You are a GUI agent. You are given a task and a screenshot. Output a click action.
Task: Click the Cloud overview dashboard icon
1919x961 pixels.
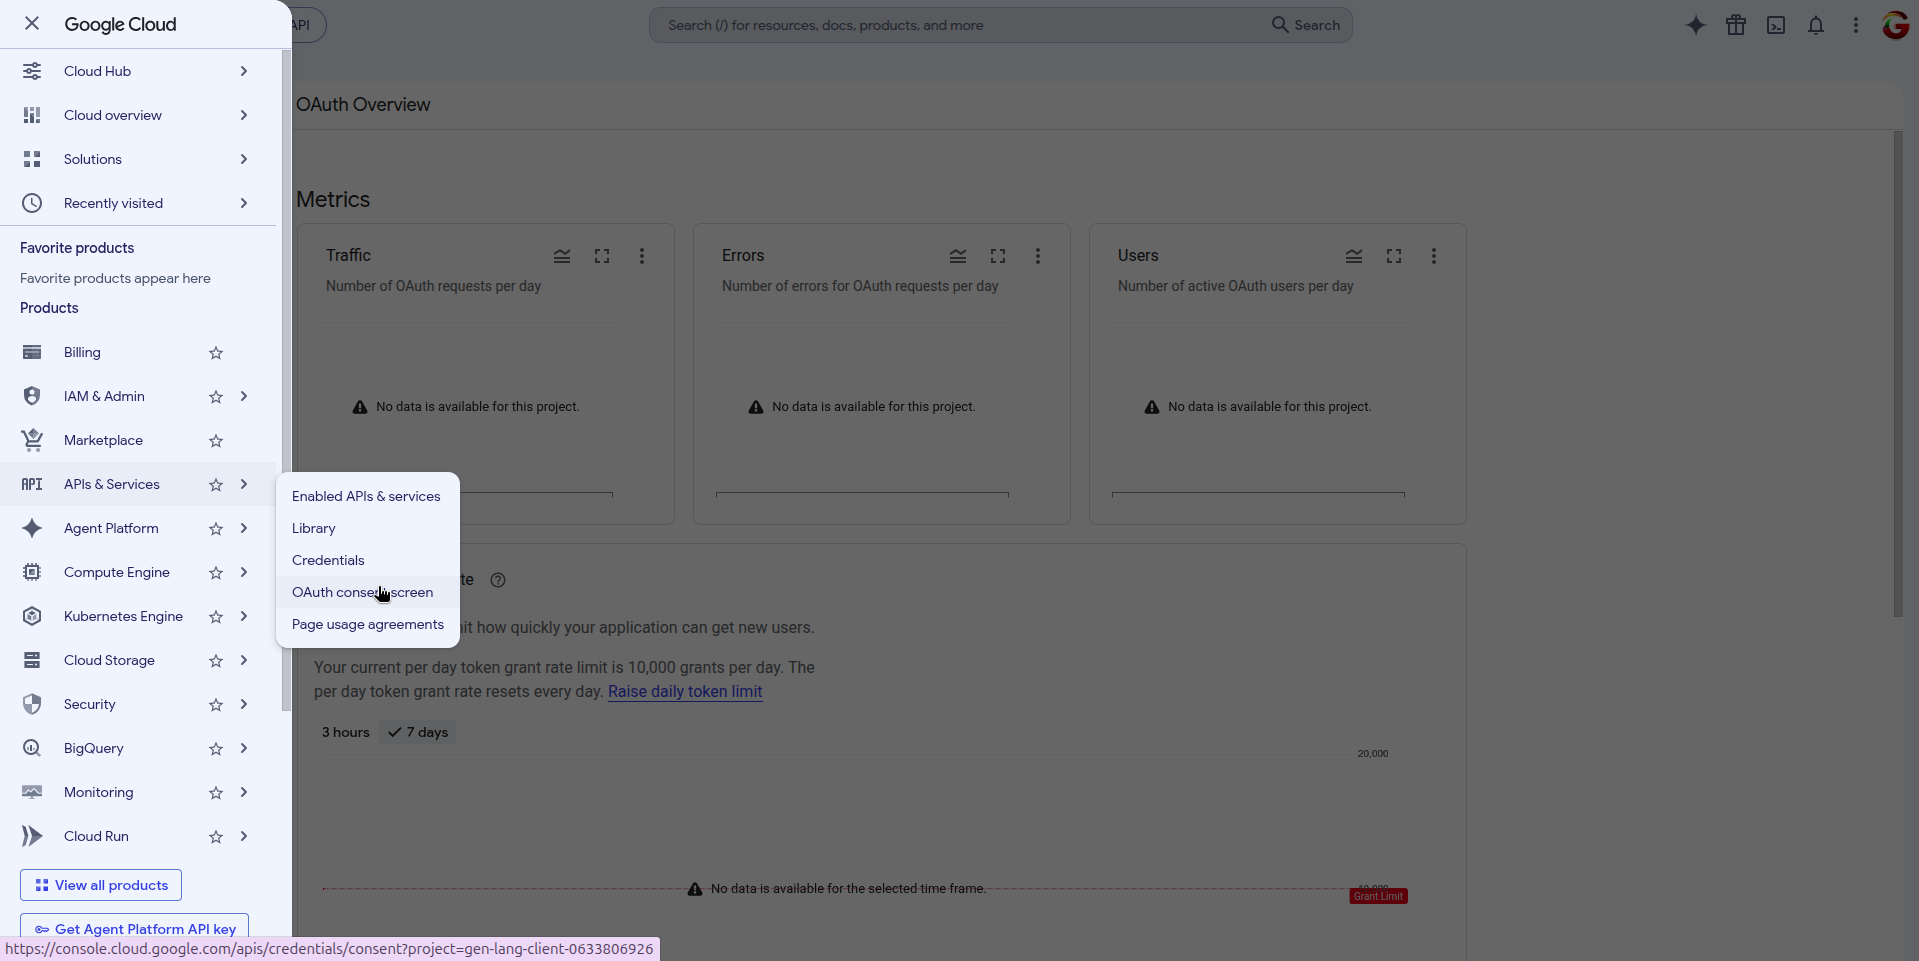(32, 115)
